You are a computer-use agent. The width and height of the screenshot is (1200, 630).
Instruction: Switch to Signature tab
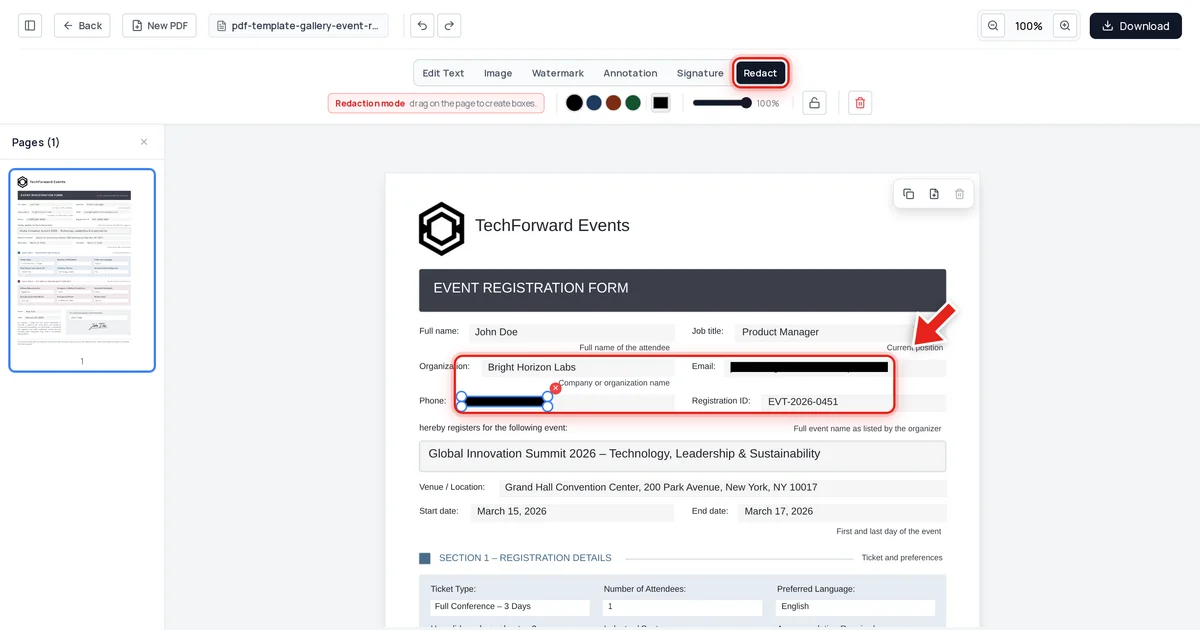coord(700,73)
